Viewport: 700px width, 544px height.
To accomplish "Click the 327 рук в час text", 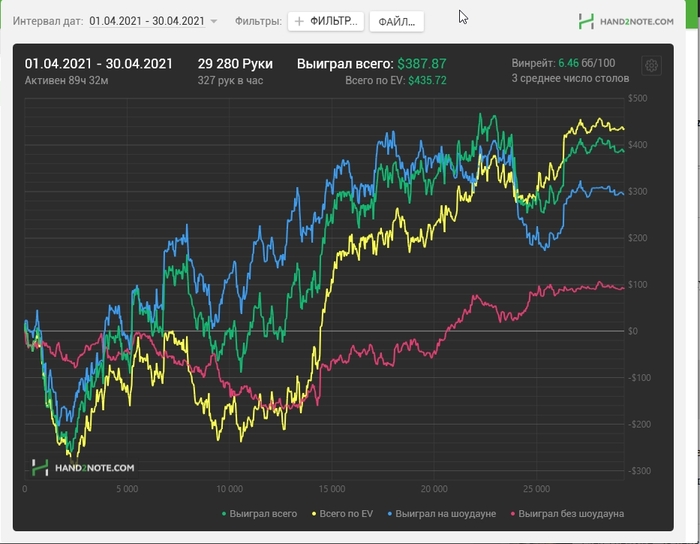I will coord(230,81).
